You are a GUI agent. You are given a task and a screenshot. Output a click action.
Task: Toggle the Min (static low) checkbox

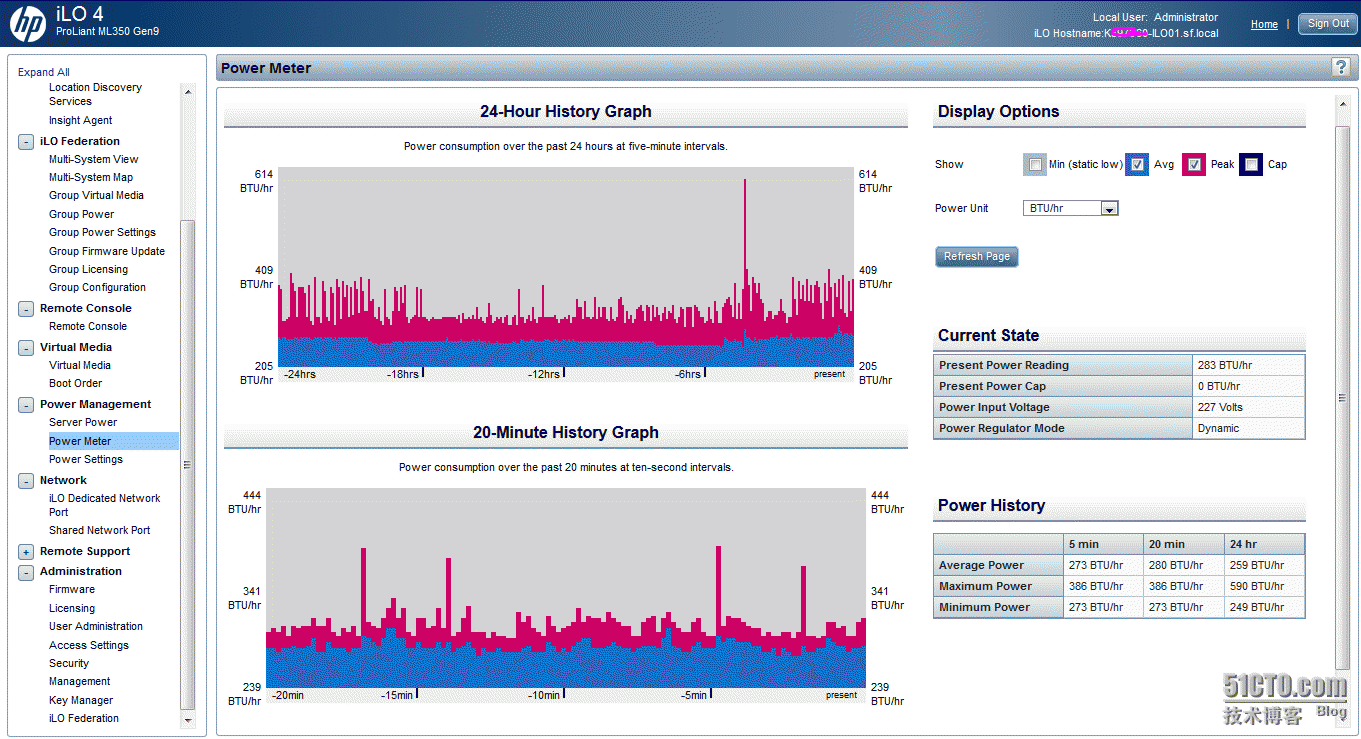1035,165
